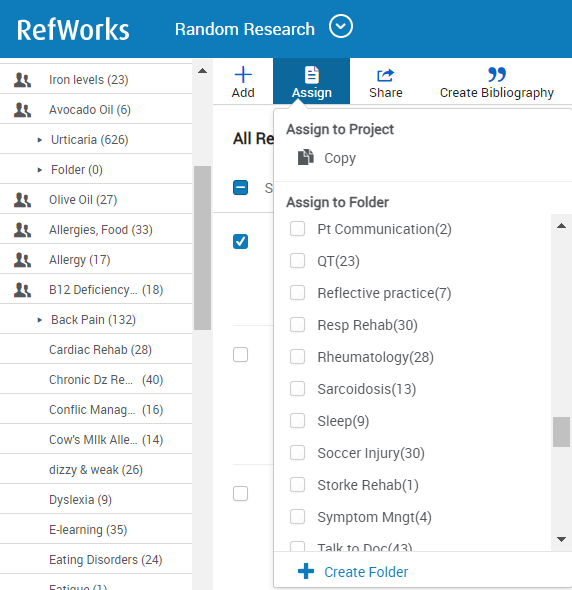Click the folder list scrollbar thumb
Viewport: 572px width, 590px height.
pyautogui.click(x=561, y=432)
